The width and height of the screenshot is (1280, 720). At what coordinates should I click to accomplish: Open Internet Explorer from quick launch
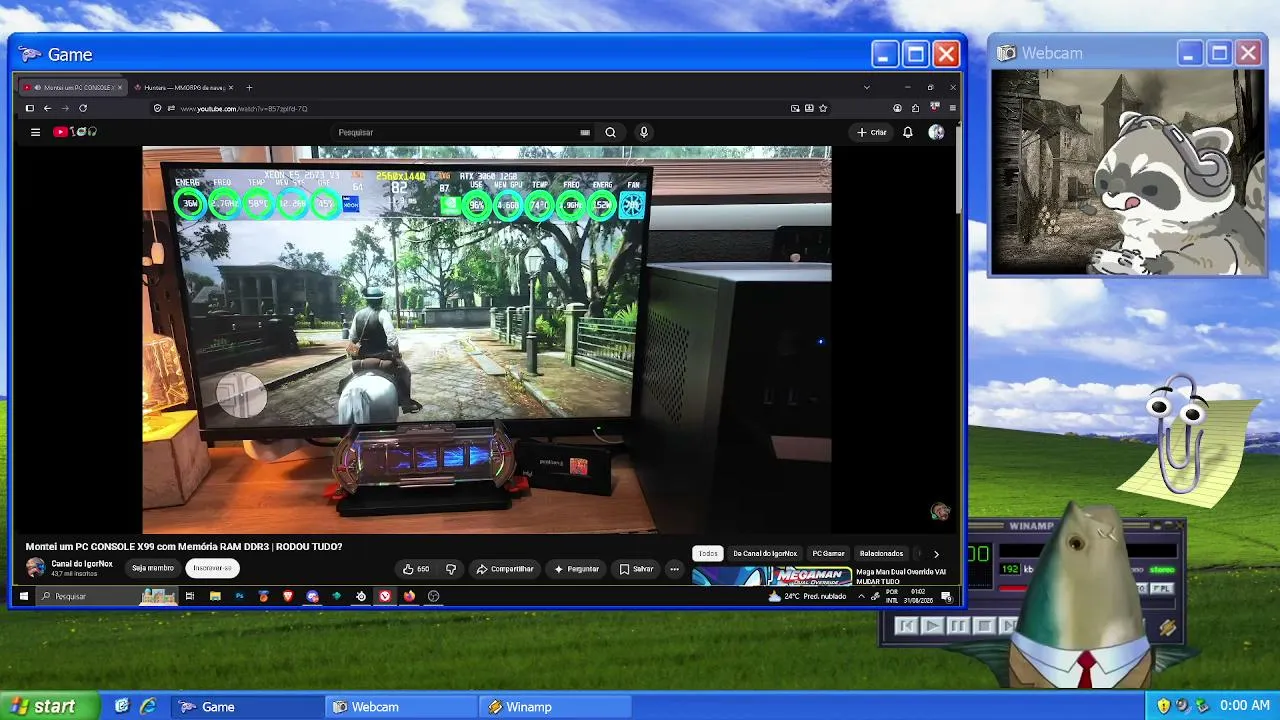148,706
